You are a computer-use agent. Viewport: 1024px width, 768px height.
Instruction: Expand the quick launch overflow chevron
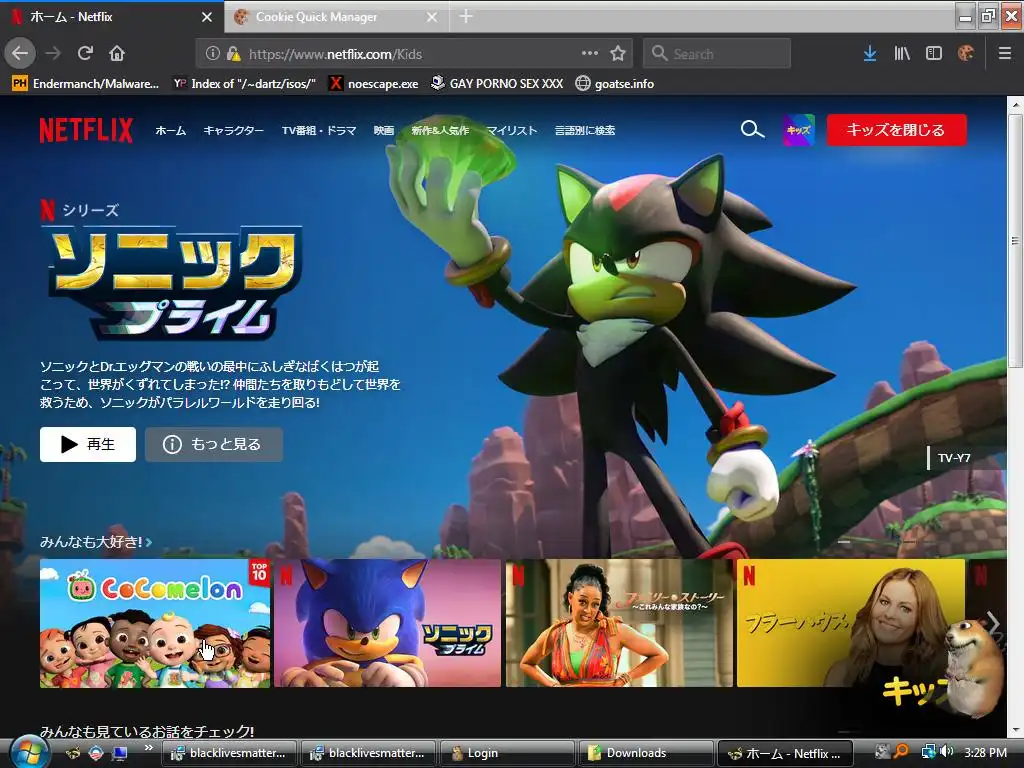(x=149, y=747)
